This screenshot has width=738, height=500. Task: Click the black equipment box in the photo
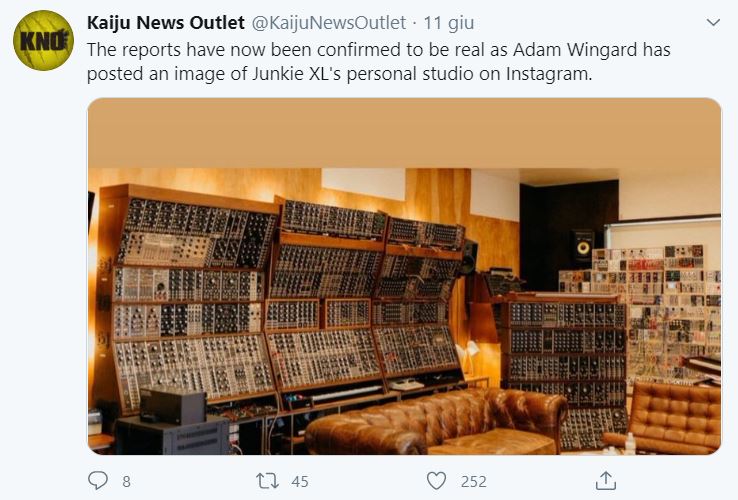click(x=173, y=406)
